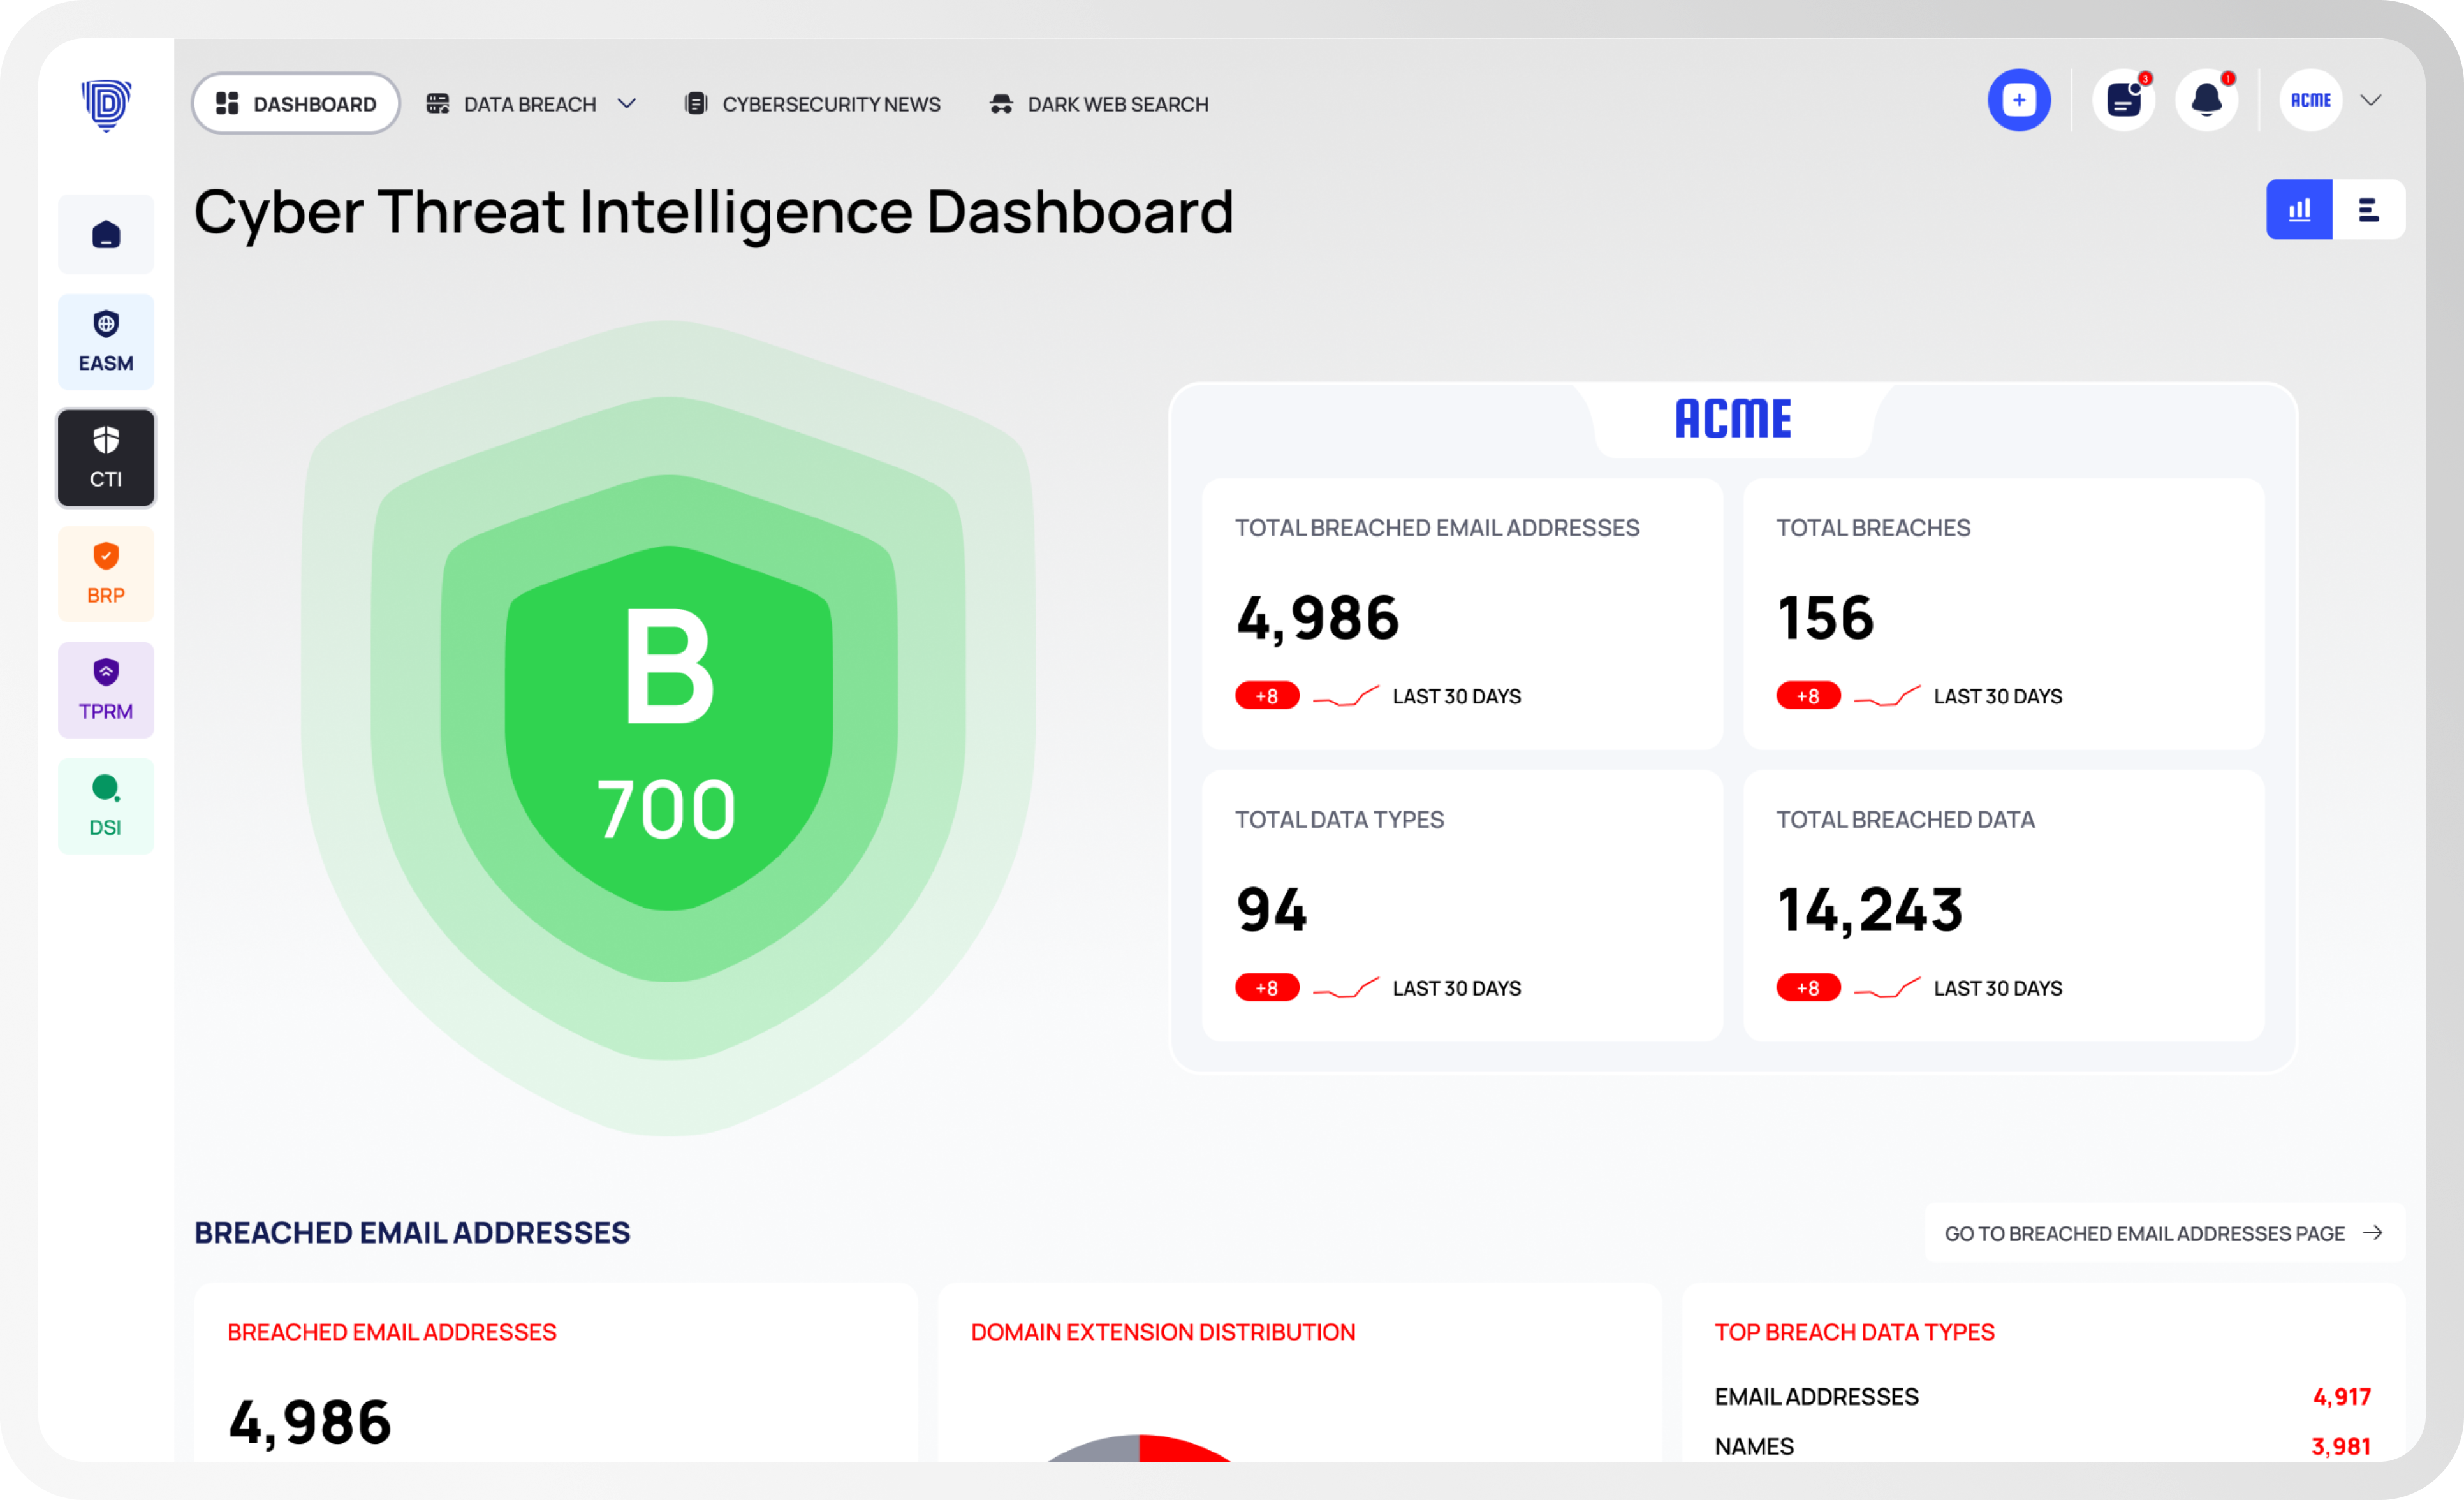The image size is (2464, 1500).
Task: Click the blue plus button in the header
Action: pyautogui.click(x=2020, y=100)
